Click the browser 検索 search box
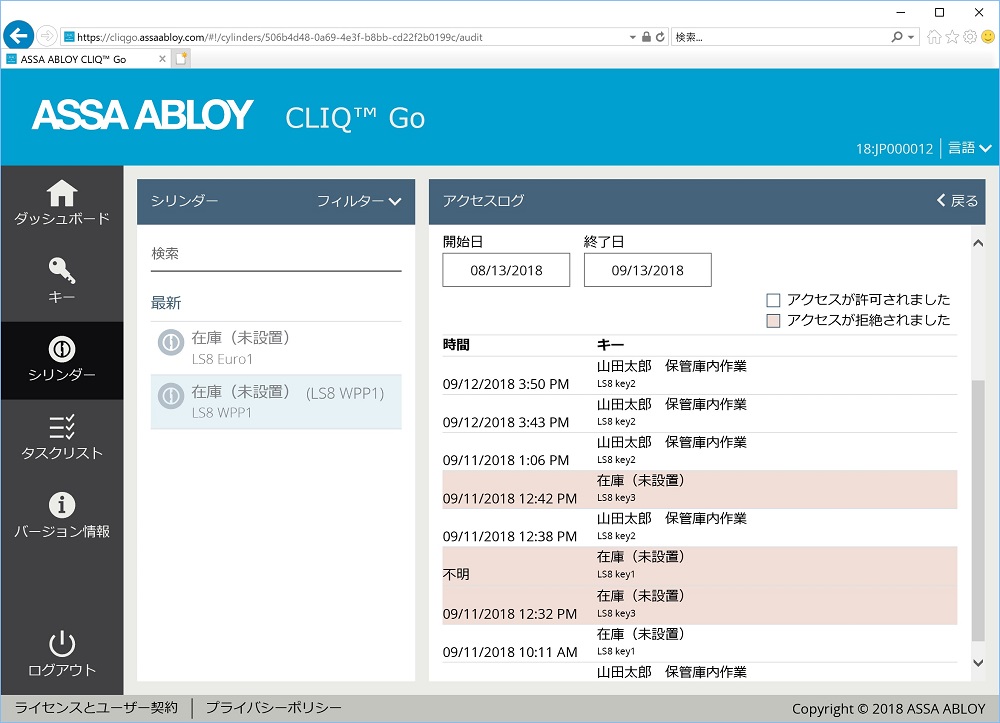Image resolution: width=1000 pixels, height=723 pixels. [779, 37]
